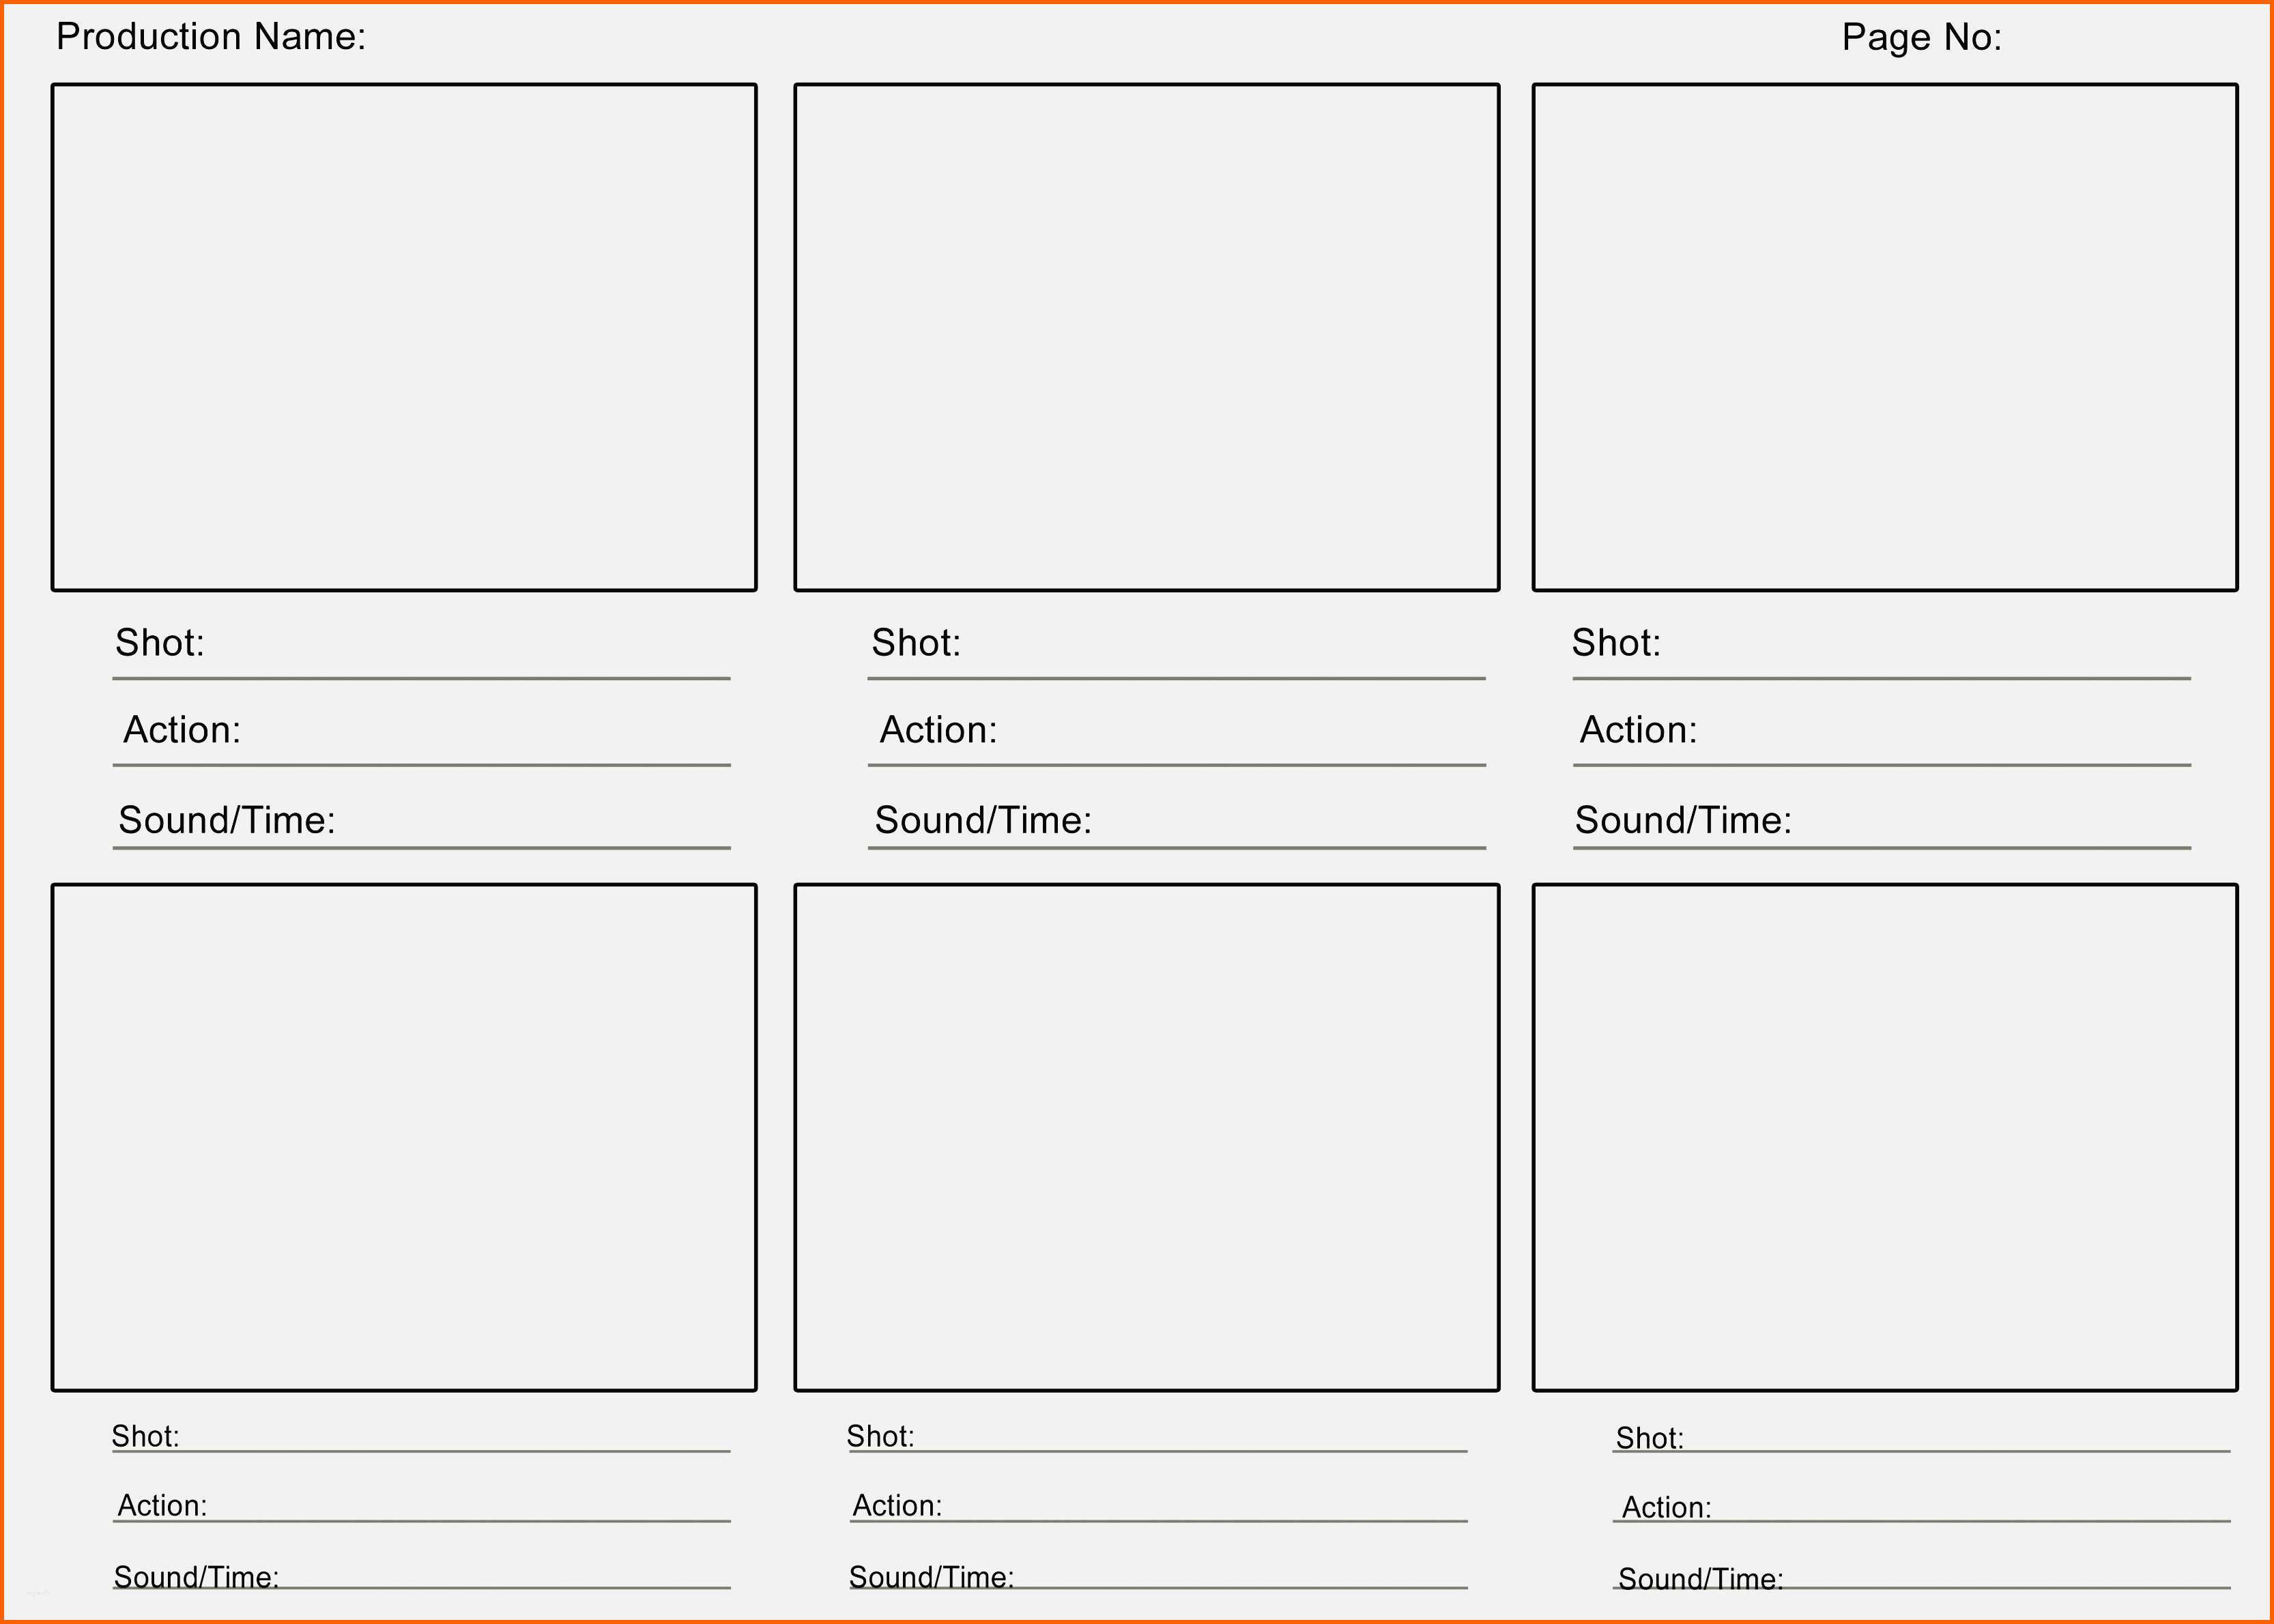
Task: Click "Action:" under the bottom-middle frame
Action: point(897,1506)
